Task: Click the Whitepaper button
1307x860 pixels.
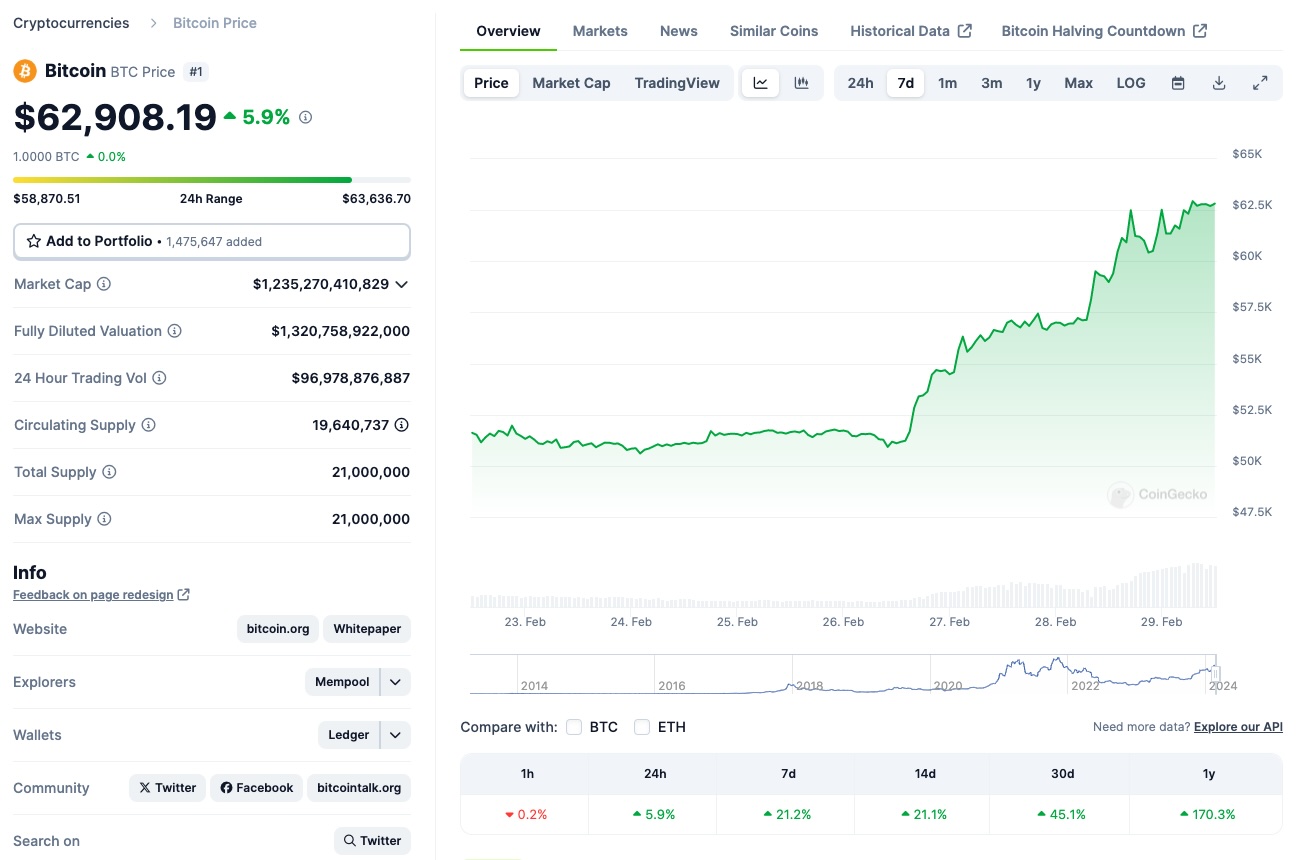Action: point(367,629)
